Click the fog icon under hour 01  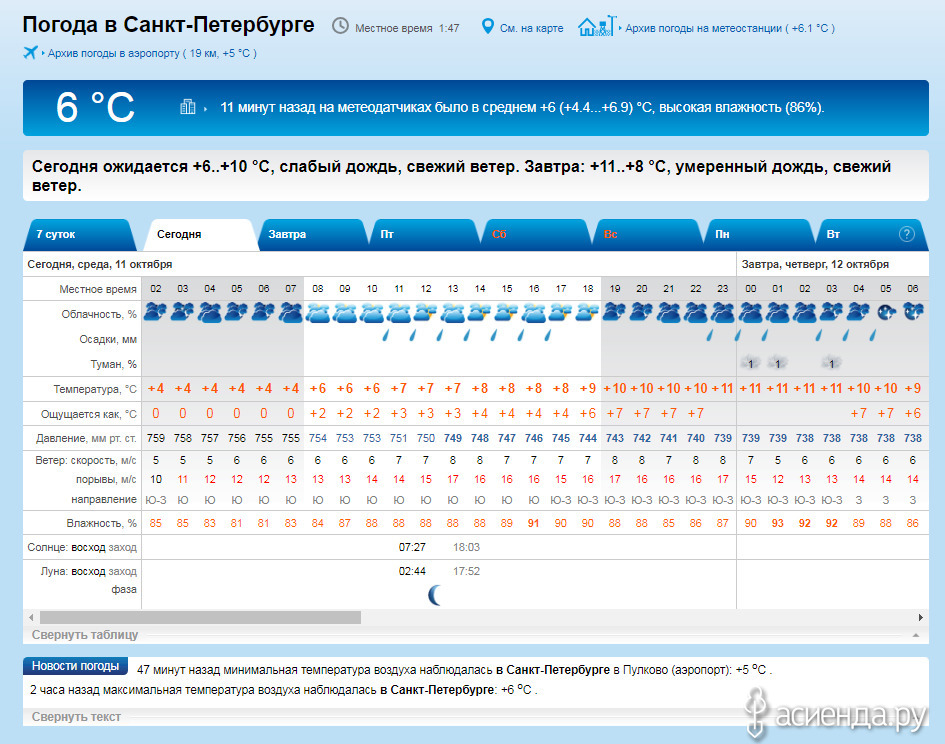pyautogui.click(x=777, y=363)
